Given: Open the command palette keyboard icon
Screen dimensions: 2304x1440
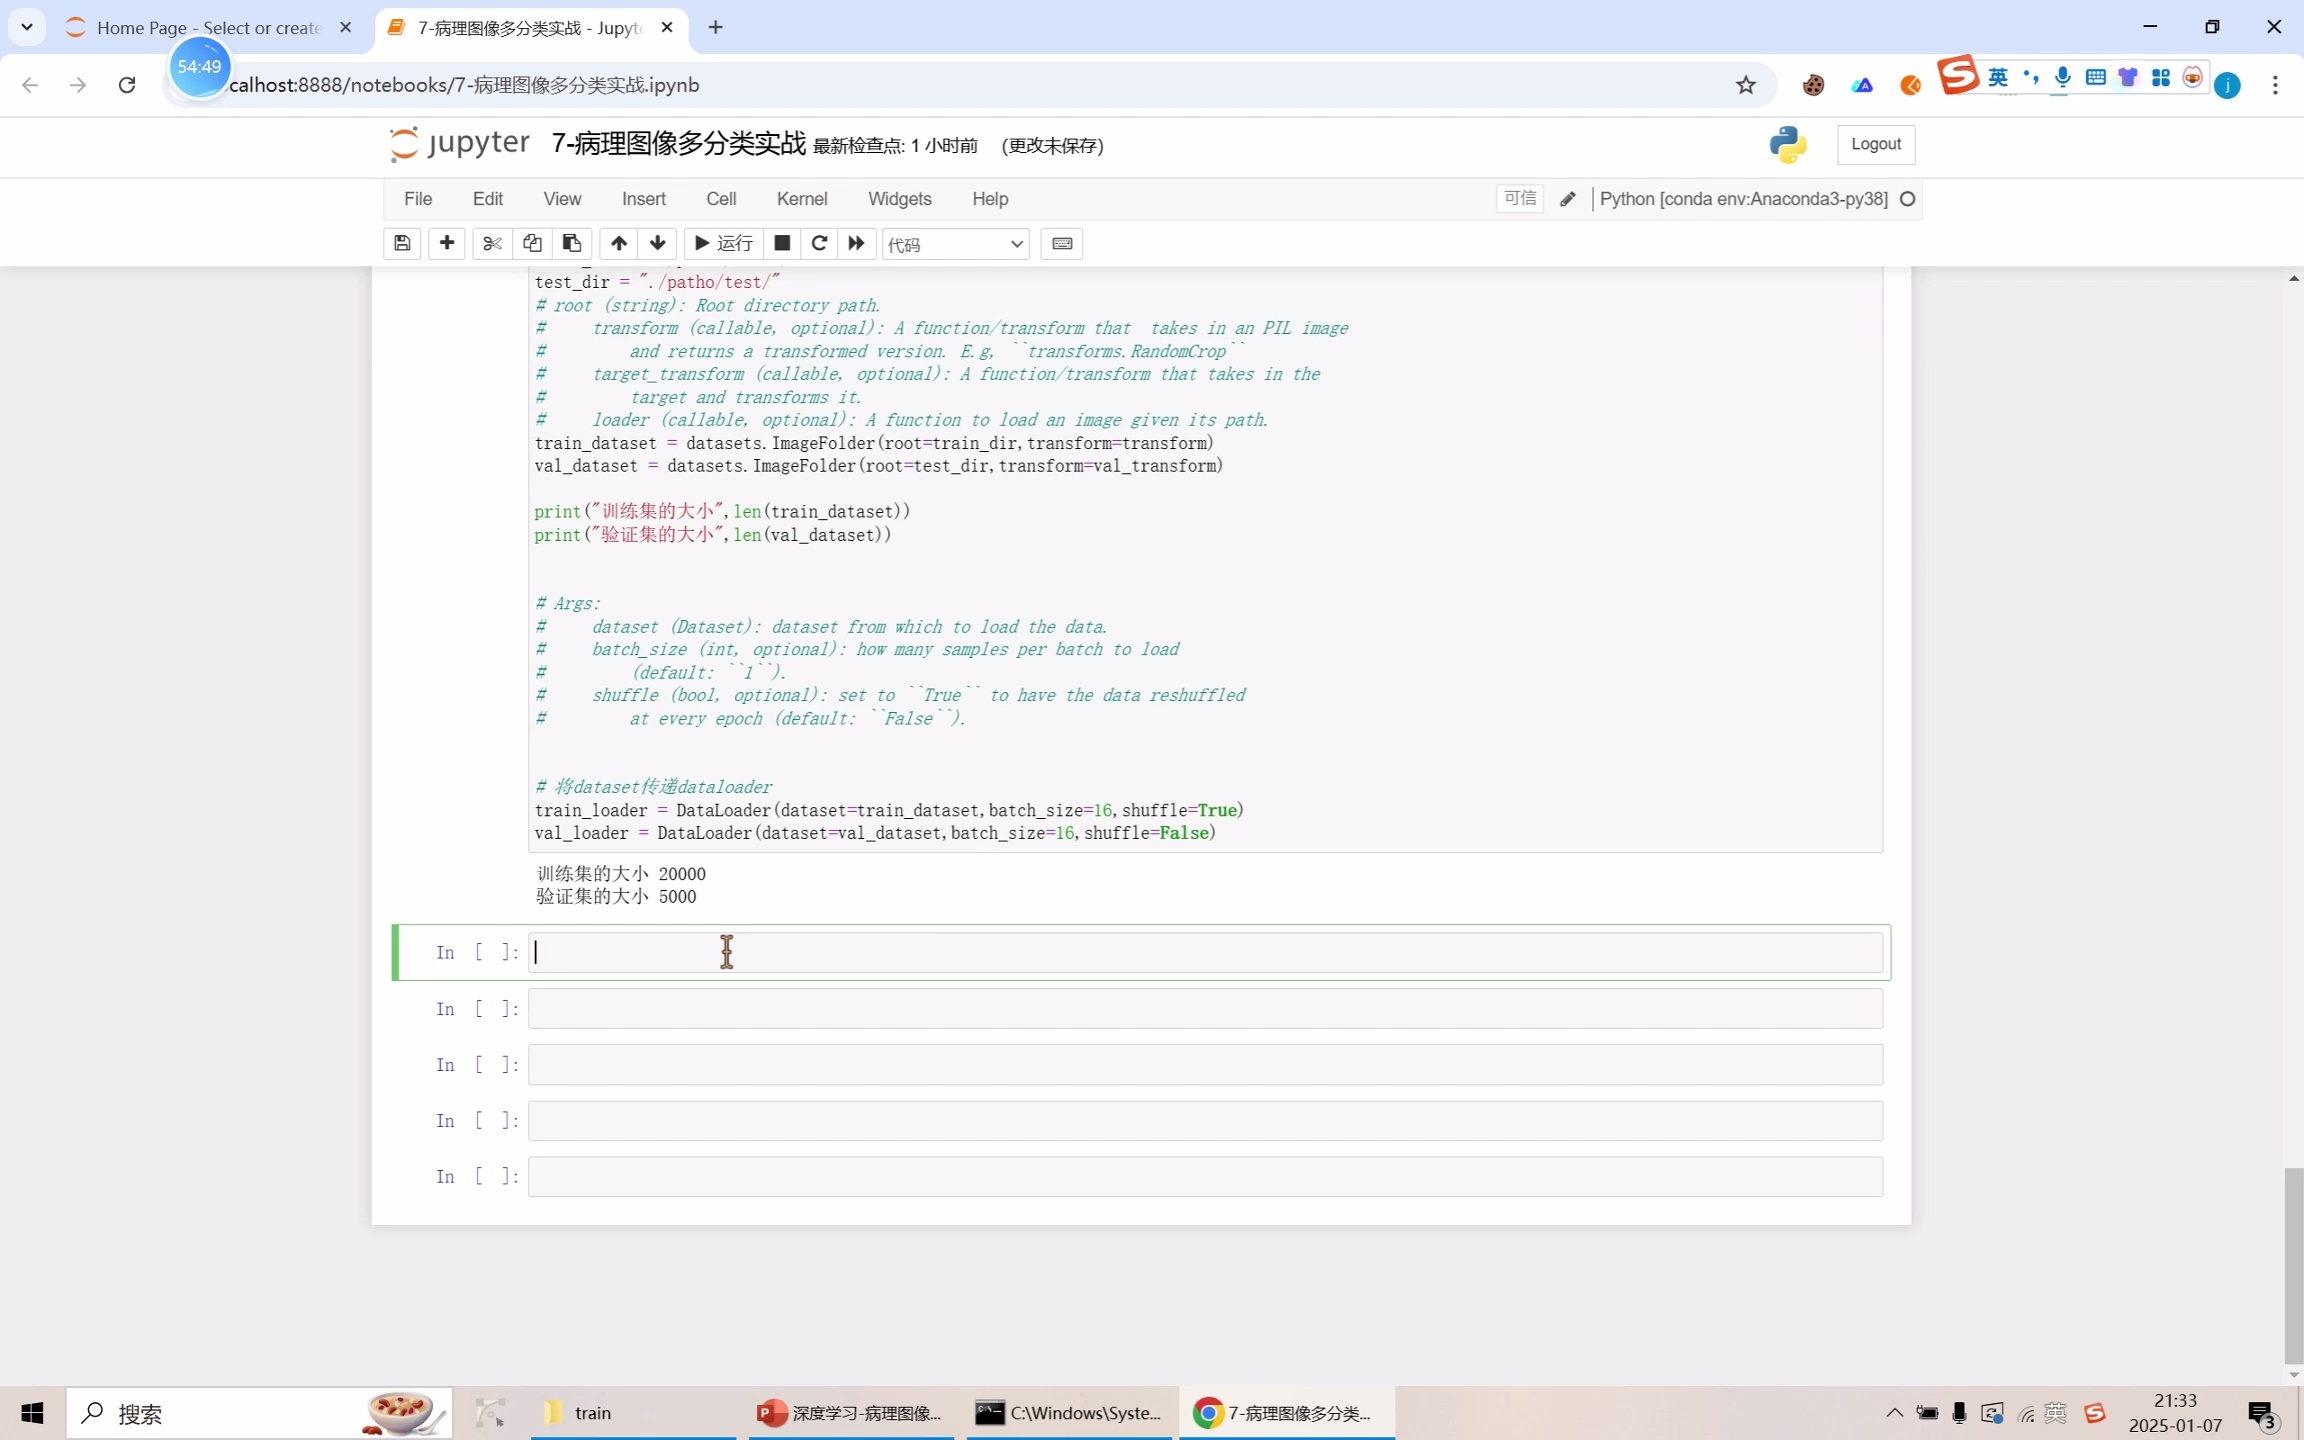Looking at the screenshot, I should coord(1062,243).
